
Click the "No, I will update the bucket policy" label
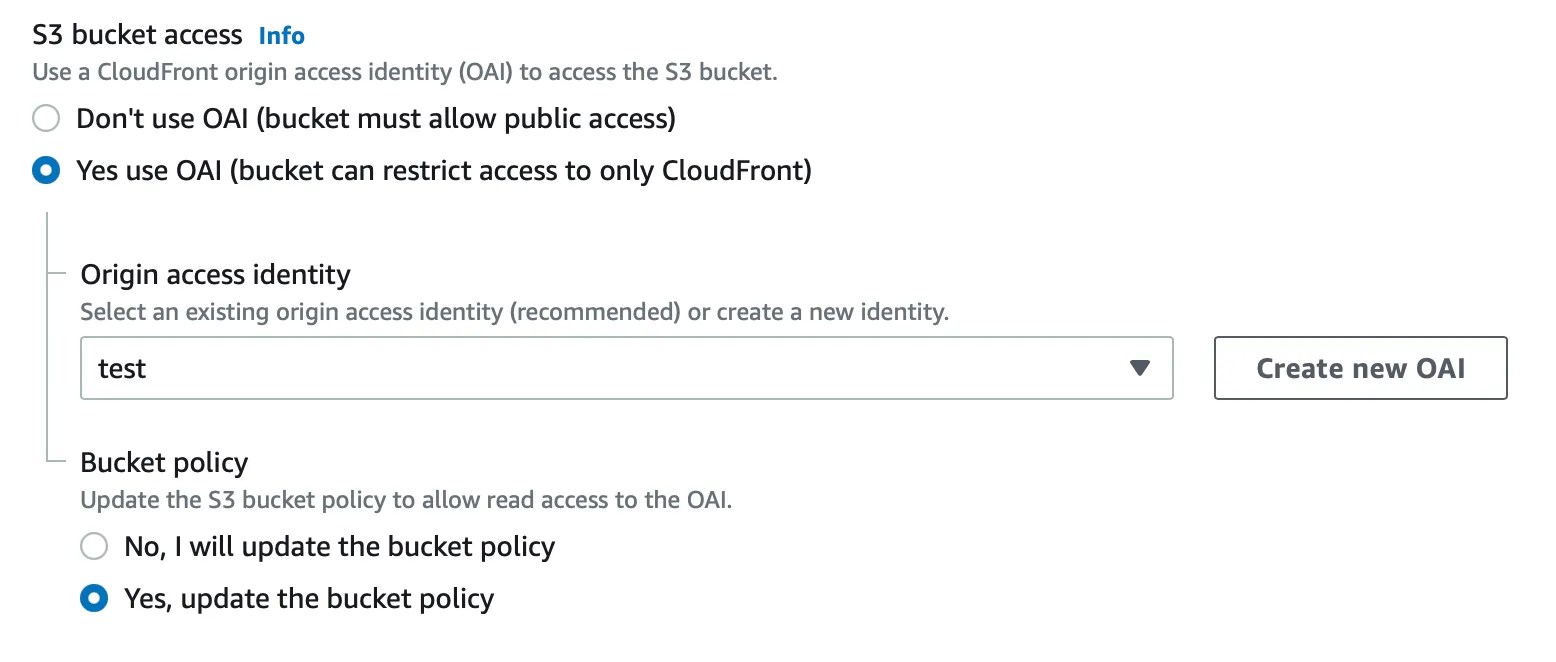(x=339, y=547)
